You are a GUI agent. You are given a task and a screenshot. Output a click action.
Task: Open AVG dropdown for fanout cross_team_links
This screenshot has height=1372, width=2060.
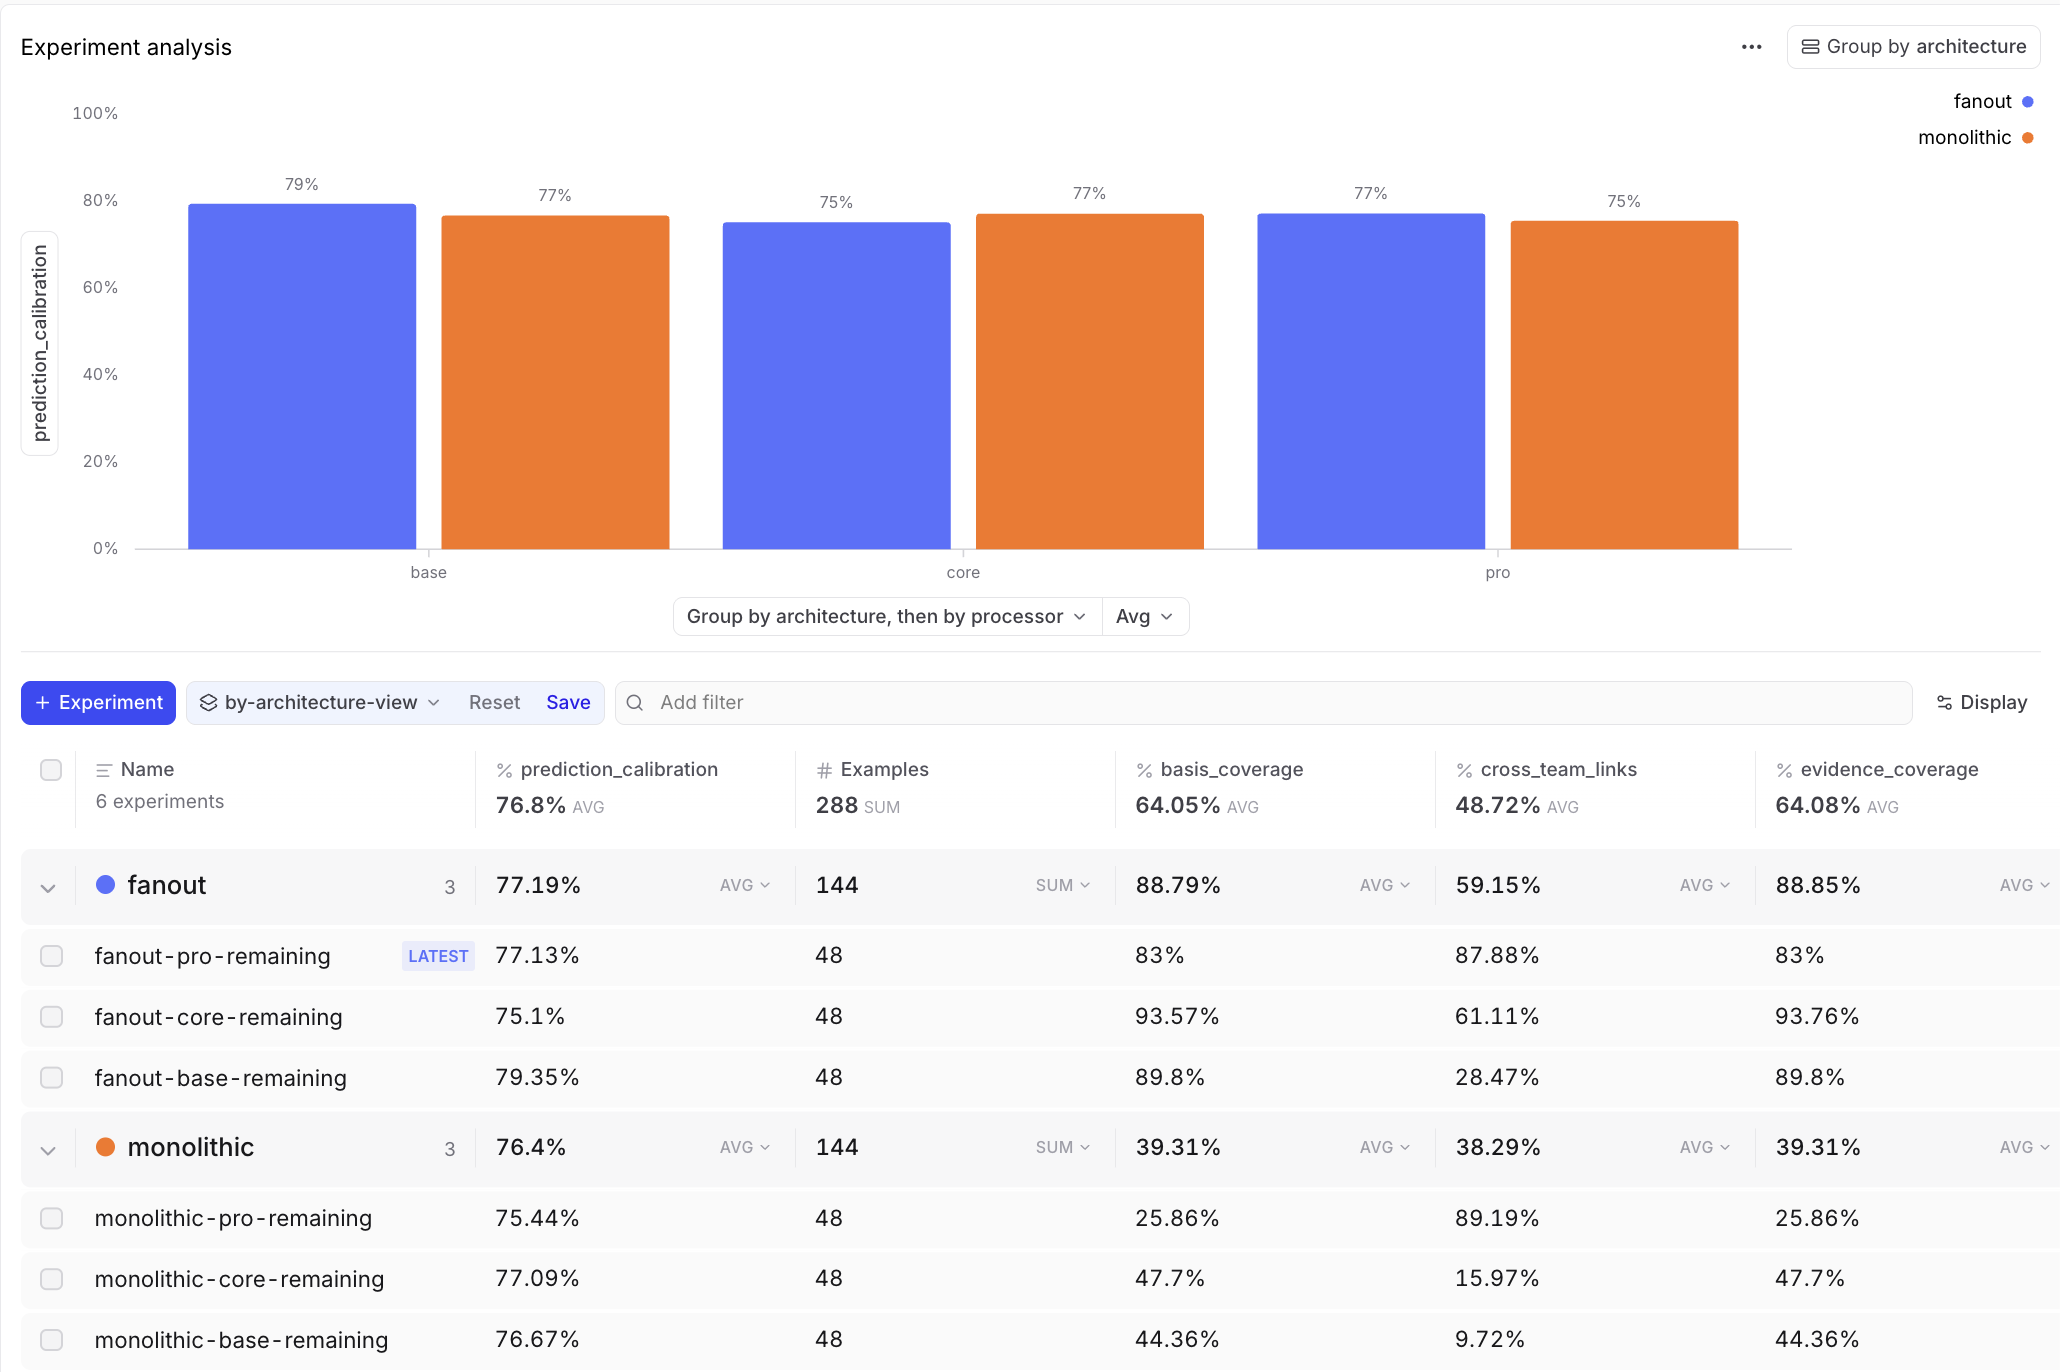point(1705,886)
